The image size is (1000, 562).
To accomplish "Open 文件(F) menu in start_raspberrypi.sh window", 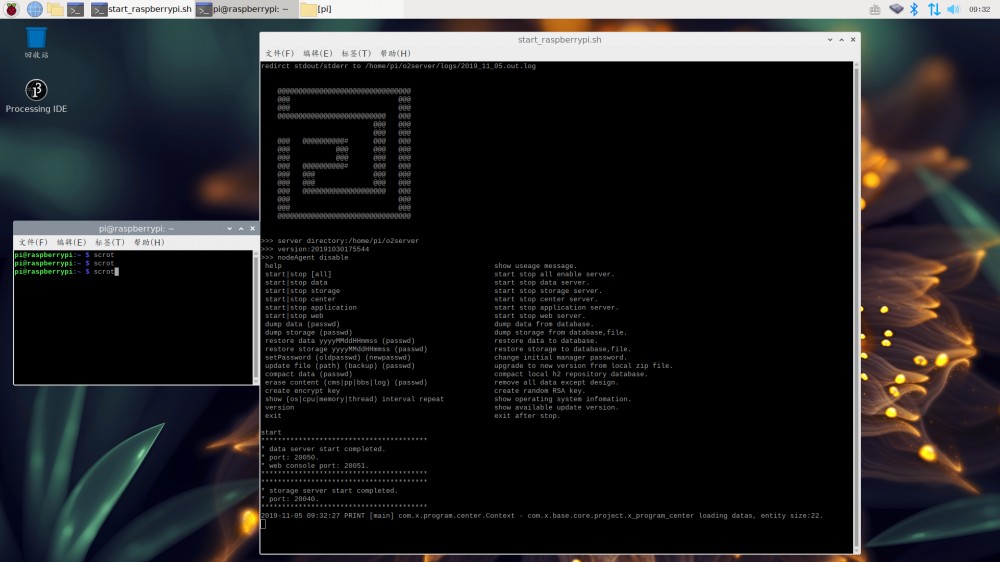I will pos(279,54).
